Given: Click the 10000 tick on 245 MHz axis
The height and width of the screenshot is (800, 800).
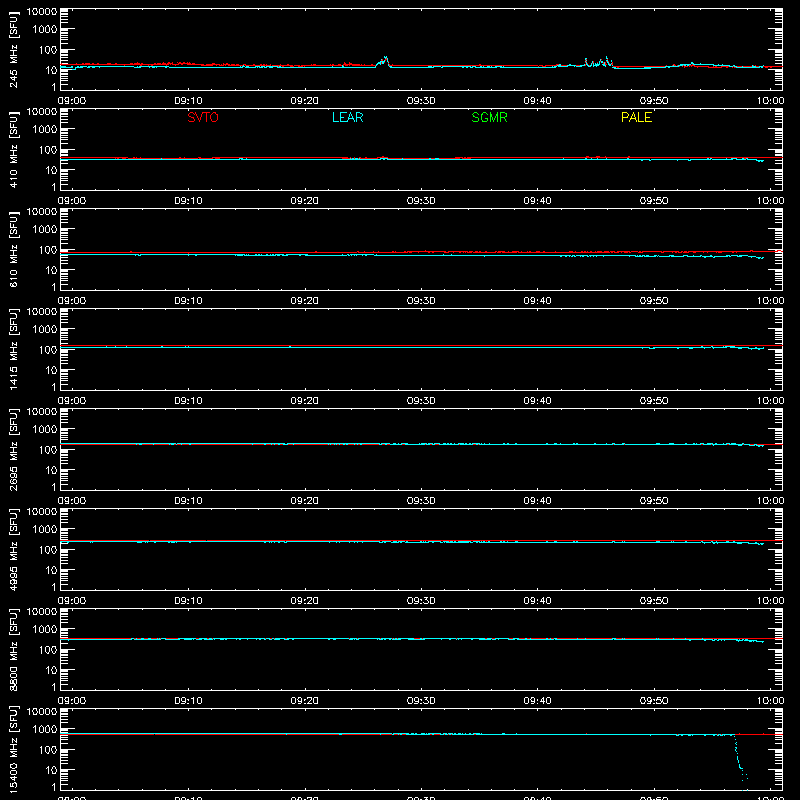Looking at the screenshot, I should click(x=42, y=12).
